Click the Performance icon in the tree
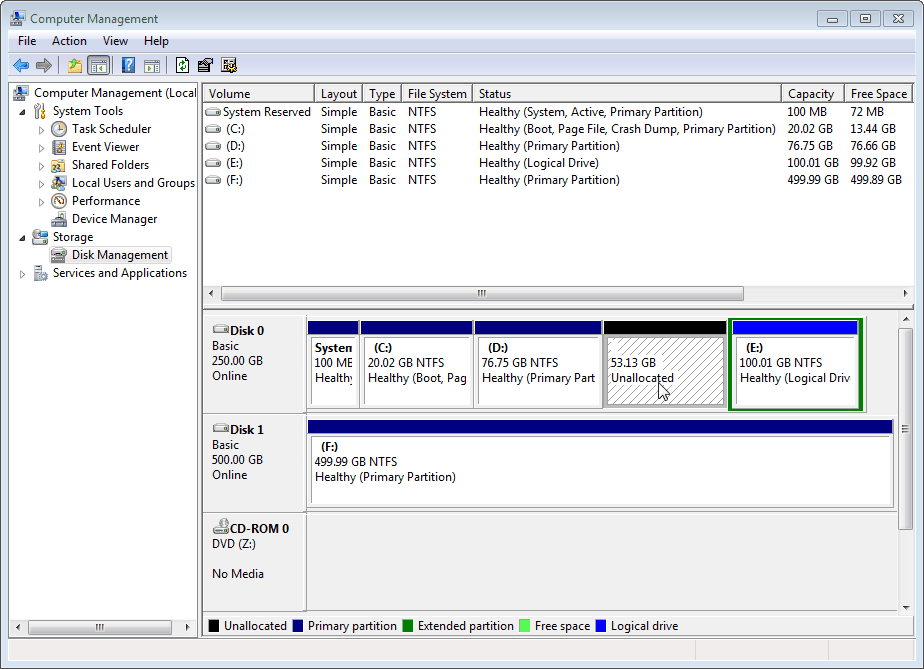This screenshot has width=924, height=669. [58, 201]
